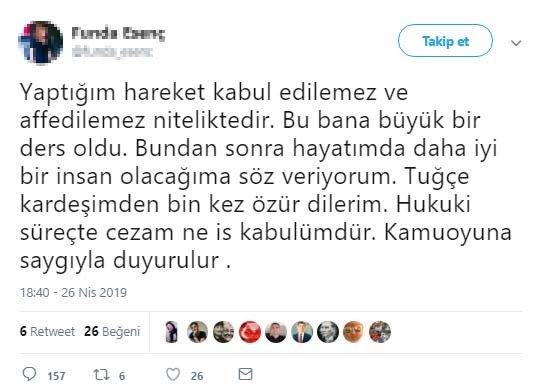
Task: Click the retweet arrows icon
Action: coord(102,375)
